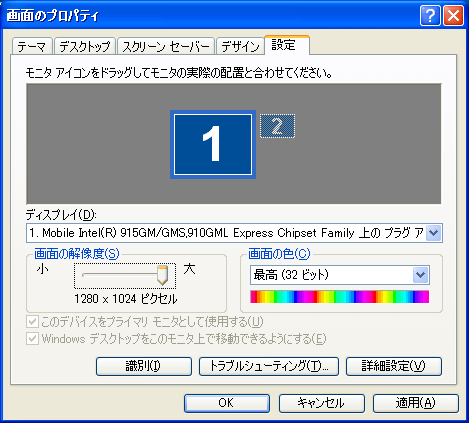
Task: Switch to the デスクトップ tab
Action: tap(85, 46)
